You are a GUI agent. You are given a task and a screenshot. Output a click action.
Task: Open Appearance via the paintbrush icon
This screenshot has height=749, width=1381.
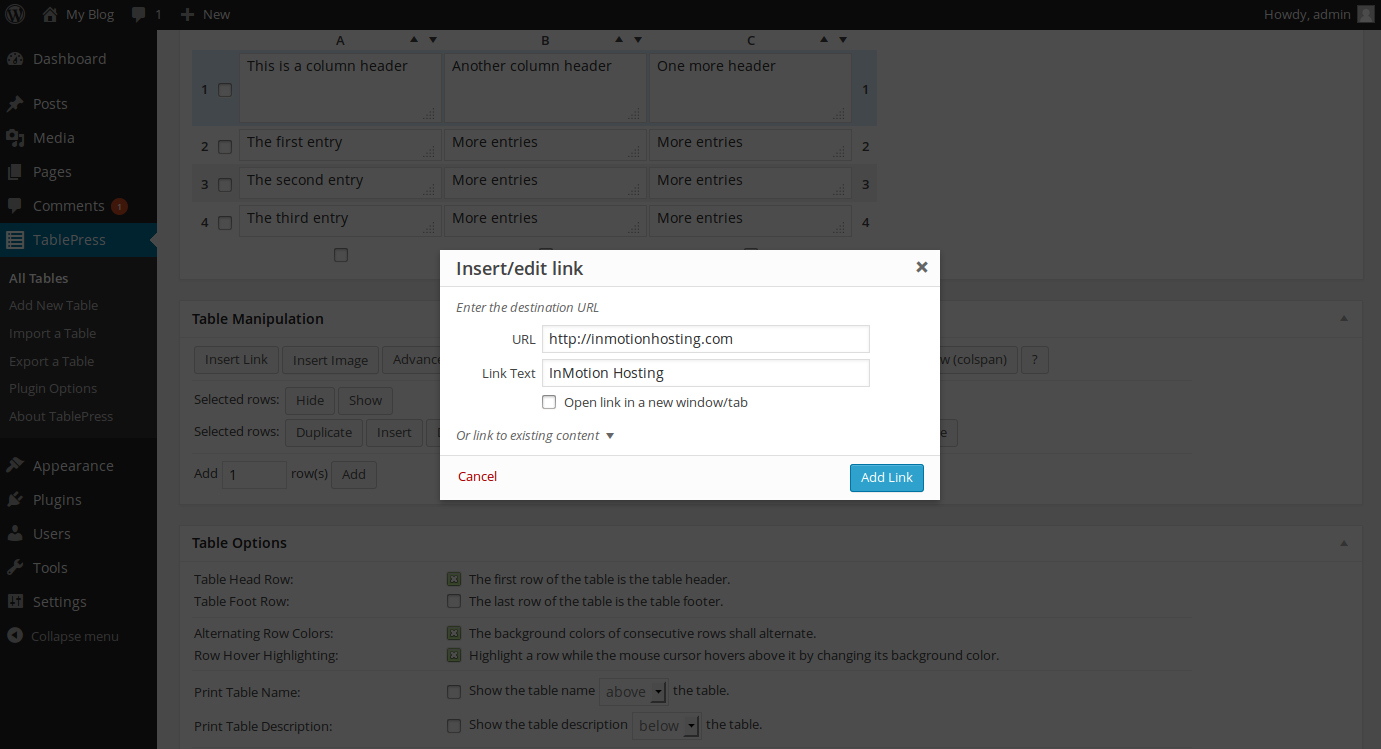[x=15, y=466]
